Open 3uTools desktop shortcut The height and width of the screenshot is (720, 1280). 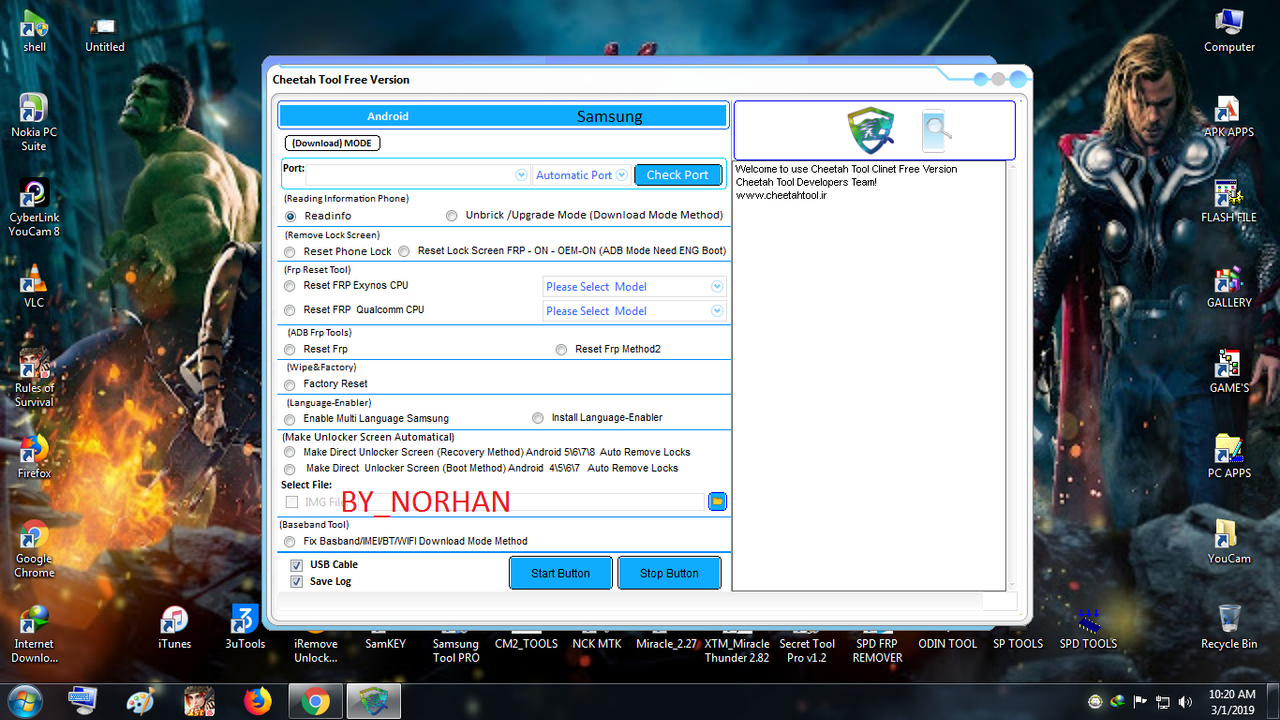pos(245,627)
